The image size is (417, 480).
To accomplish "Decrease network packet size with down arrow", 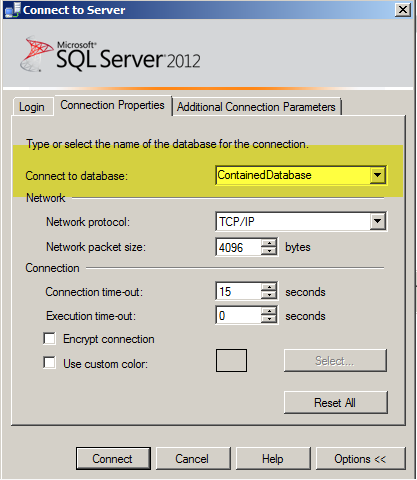I will click(x=269, y=251).
